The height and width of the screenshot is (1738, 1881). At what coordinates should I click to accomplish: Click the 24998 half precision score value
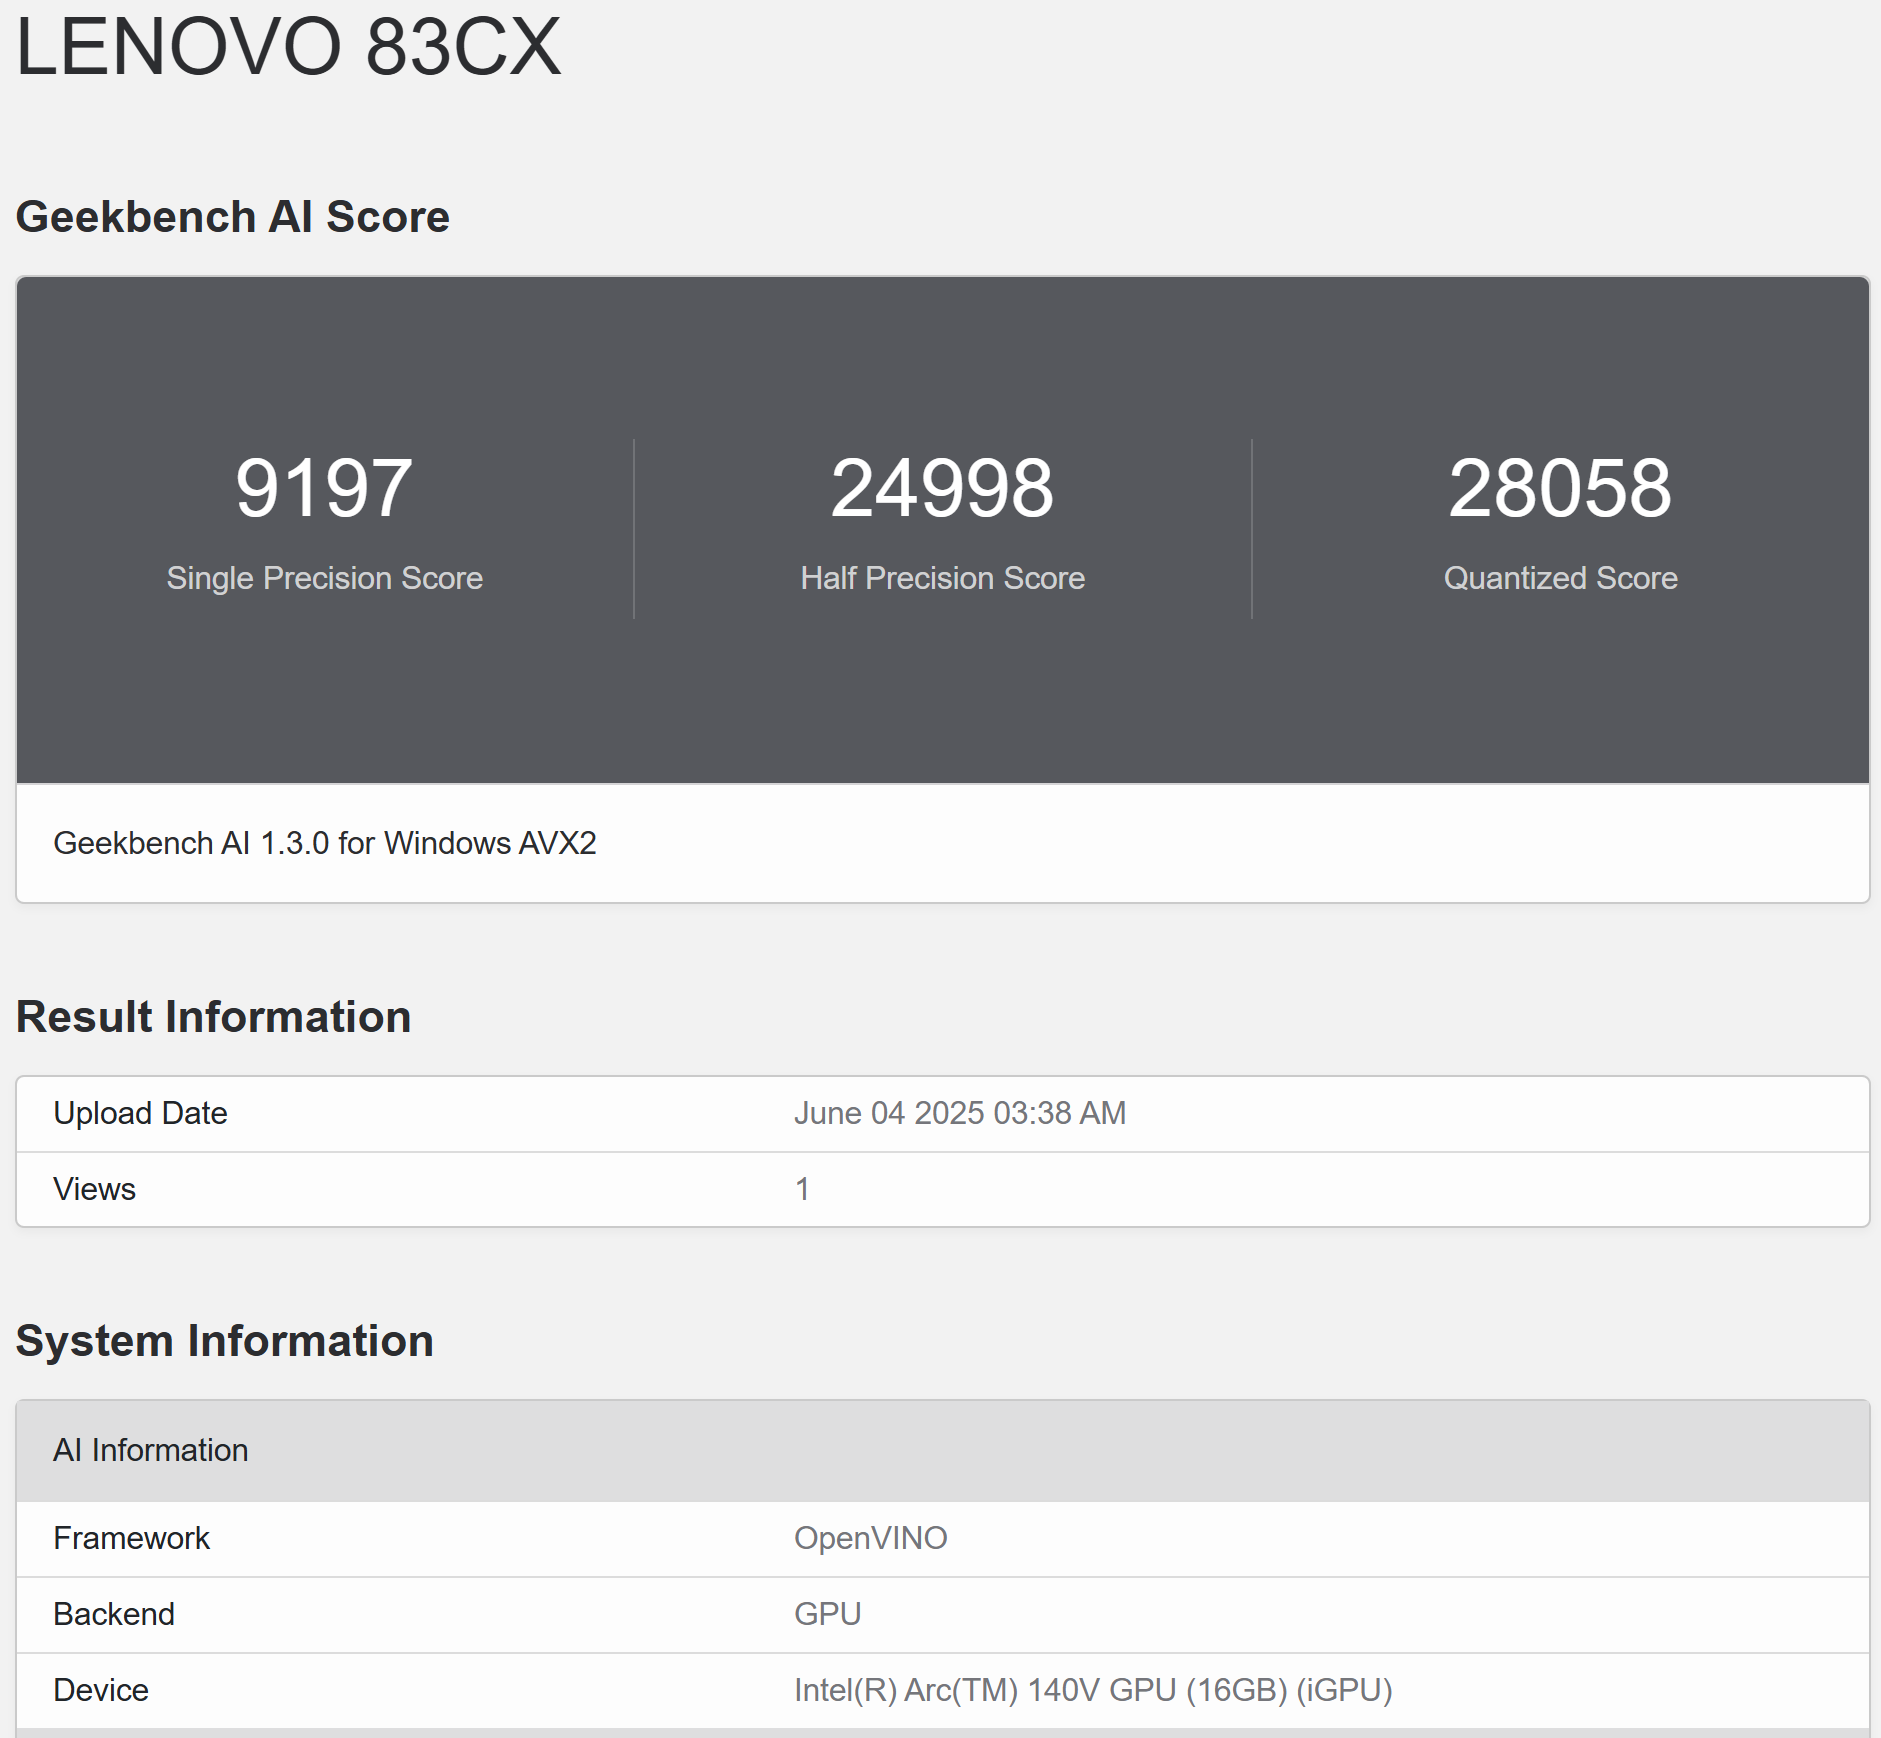pos(942,488)
